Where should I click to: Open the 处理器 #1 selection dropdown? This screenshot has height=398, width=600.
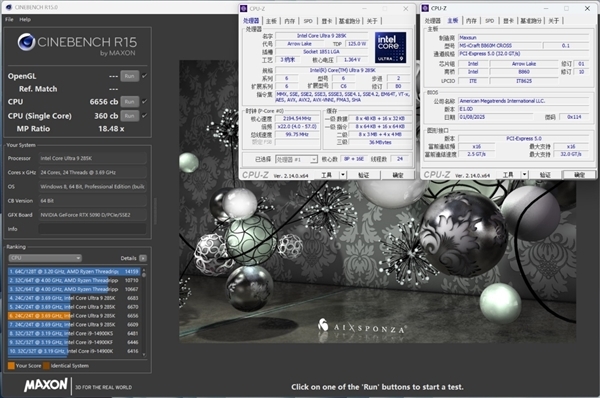click(x=297, y=159)
